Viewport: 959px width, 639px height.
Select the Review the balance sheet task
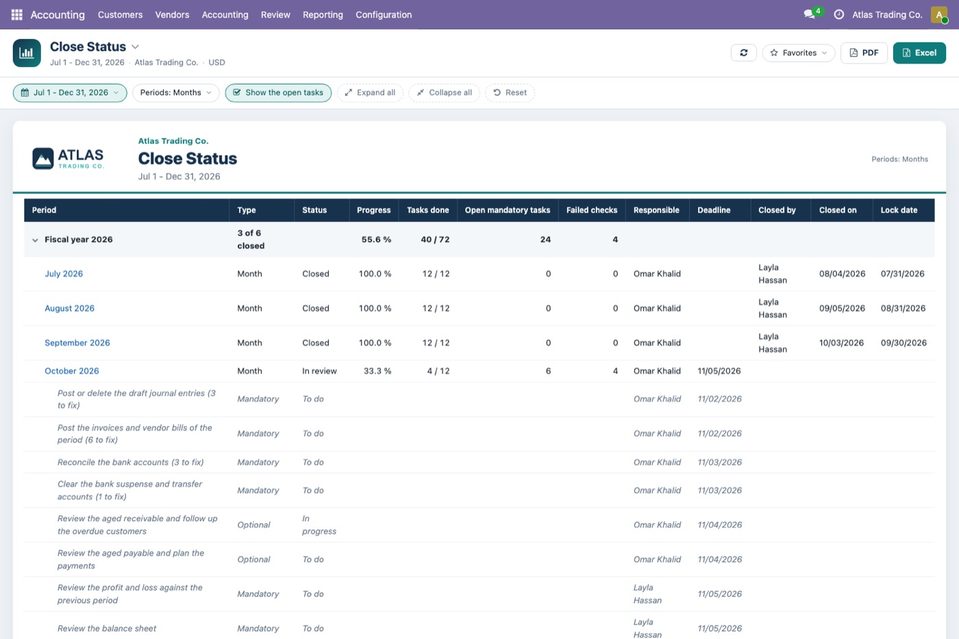pyautogui.click(x=106, y=629)
